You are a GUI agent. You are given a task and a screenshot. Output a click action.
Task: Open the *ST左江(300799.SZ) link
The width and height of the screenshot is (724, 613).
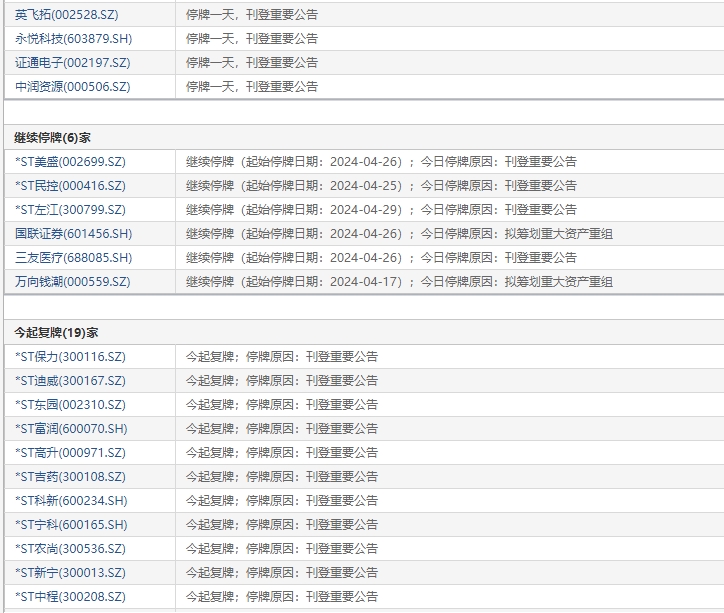pyautogui.click(x=70, y=210)
